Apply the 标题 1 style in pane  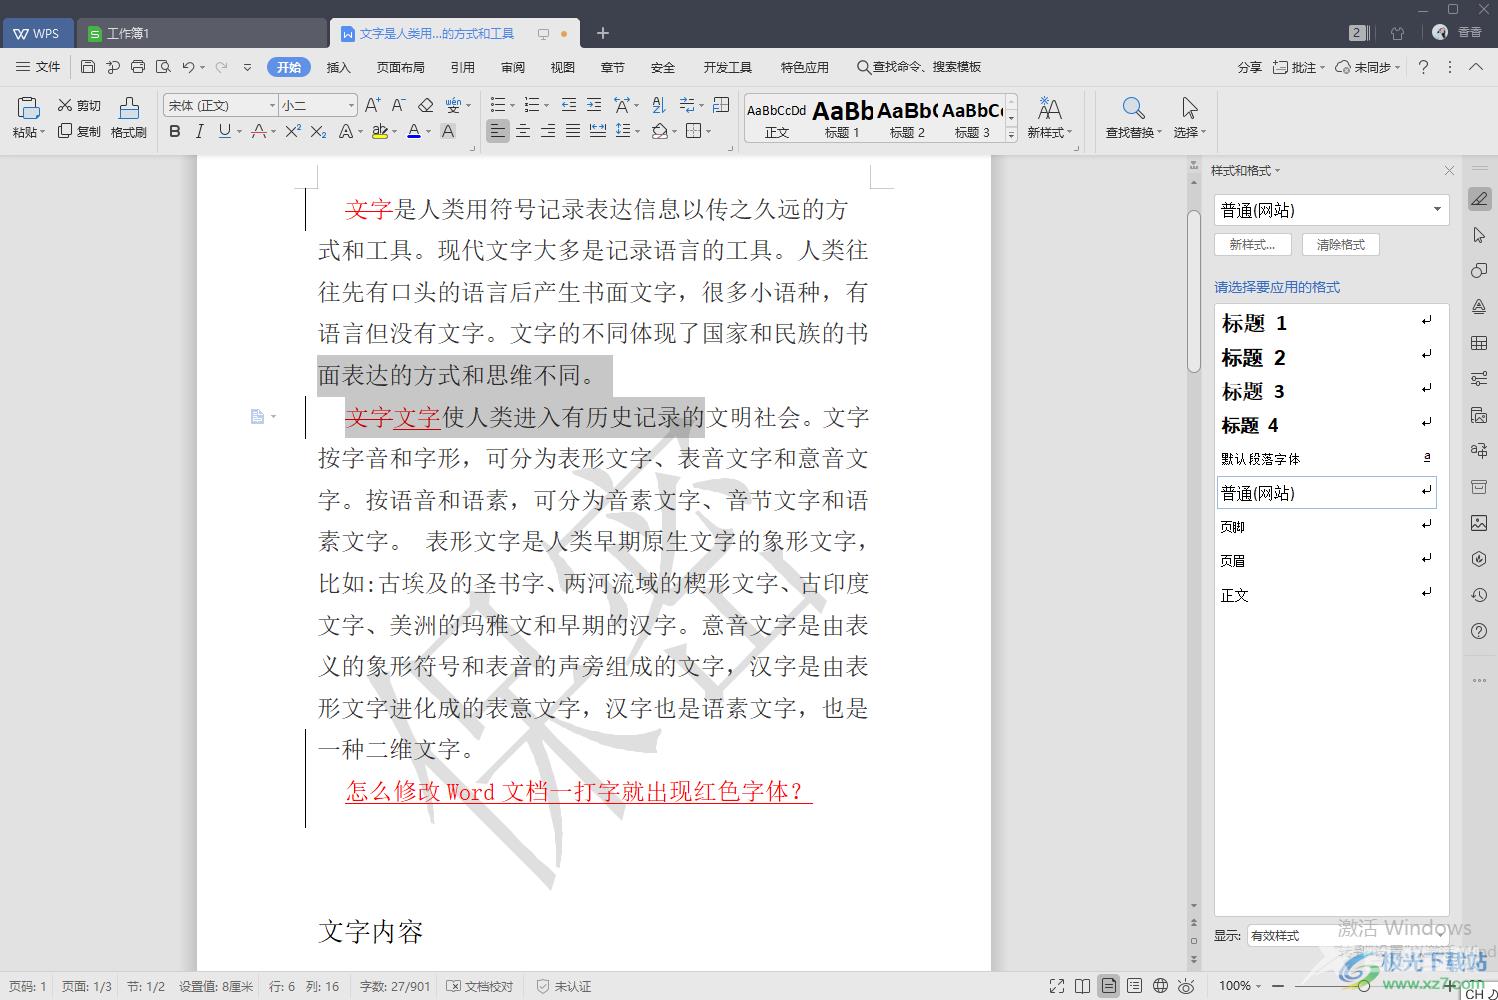[x=1326, y=323]
